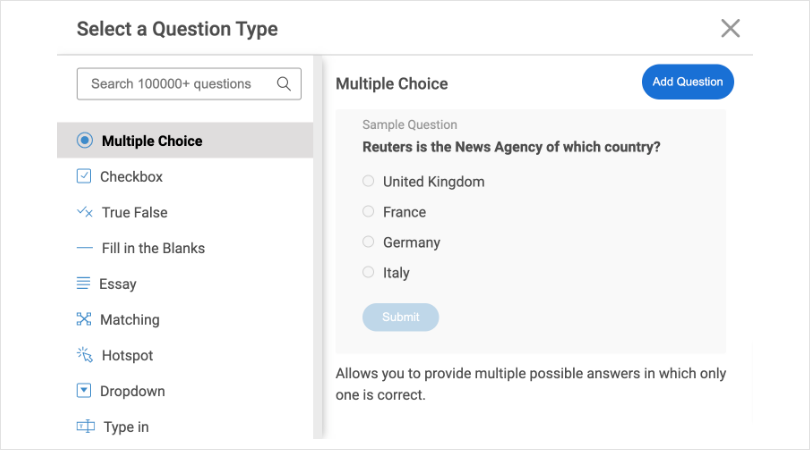Click the Type in icon
The width and height of the screenshot is (810, 450).
[85, 427]
